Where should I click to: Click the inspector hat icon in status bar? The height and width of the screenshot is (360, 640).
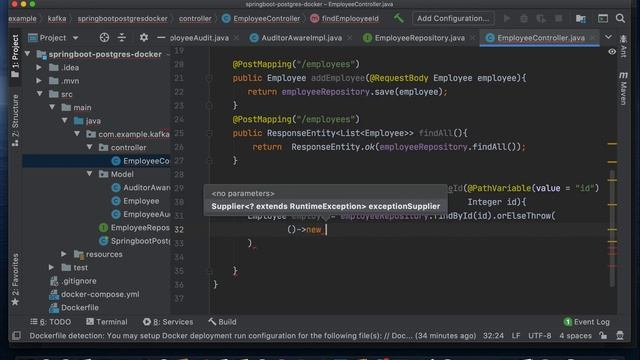pyautogui.click(x=620, y=336)
